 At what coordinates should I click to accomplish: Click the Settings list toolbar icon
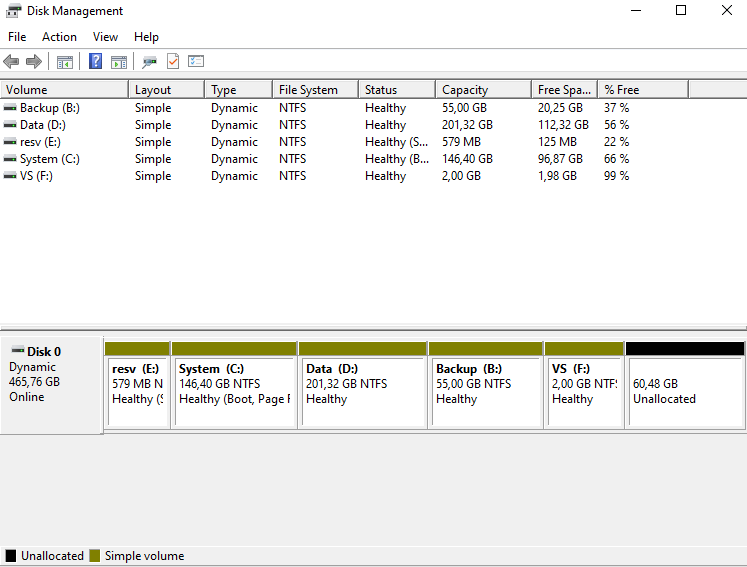[x=196, y=61]
